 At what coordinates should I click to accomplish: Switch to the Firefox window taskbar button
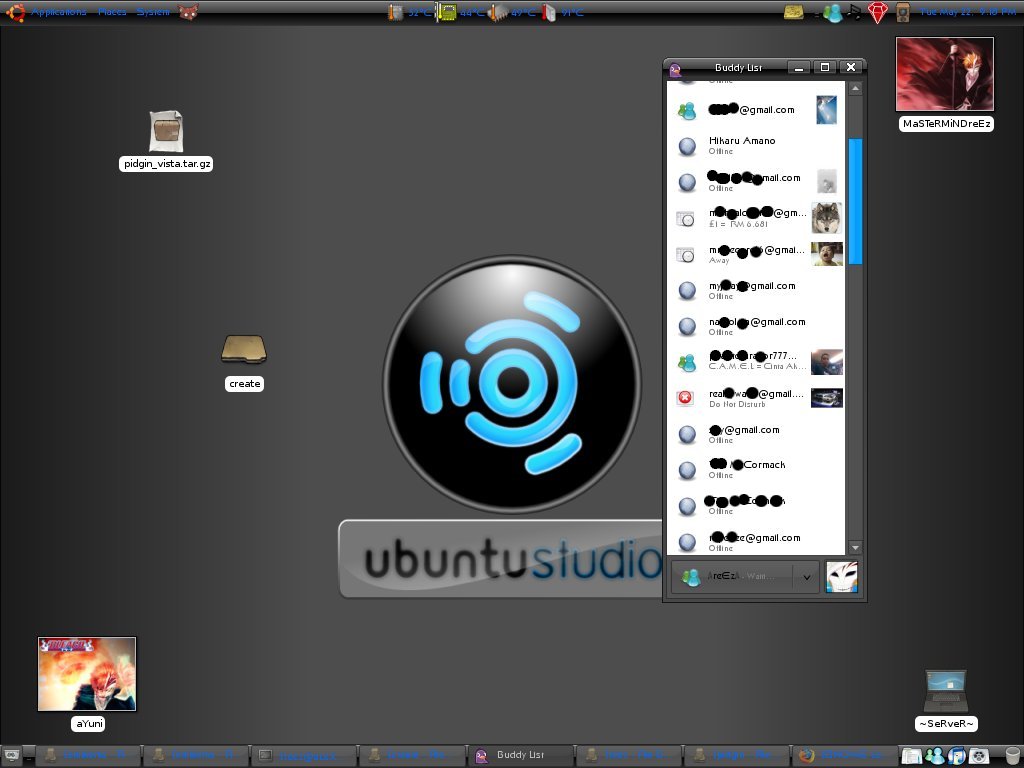click(x=843, y=756)
